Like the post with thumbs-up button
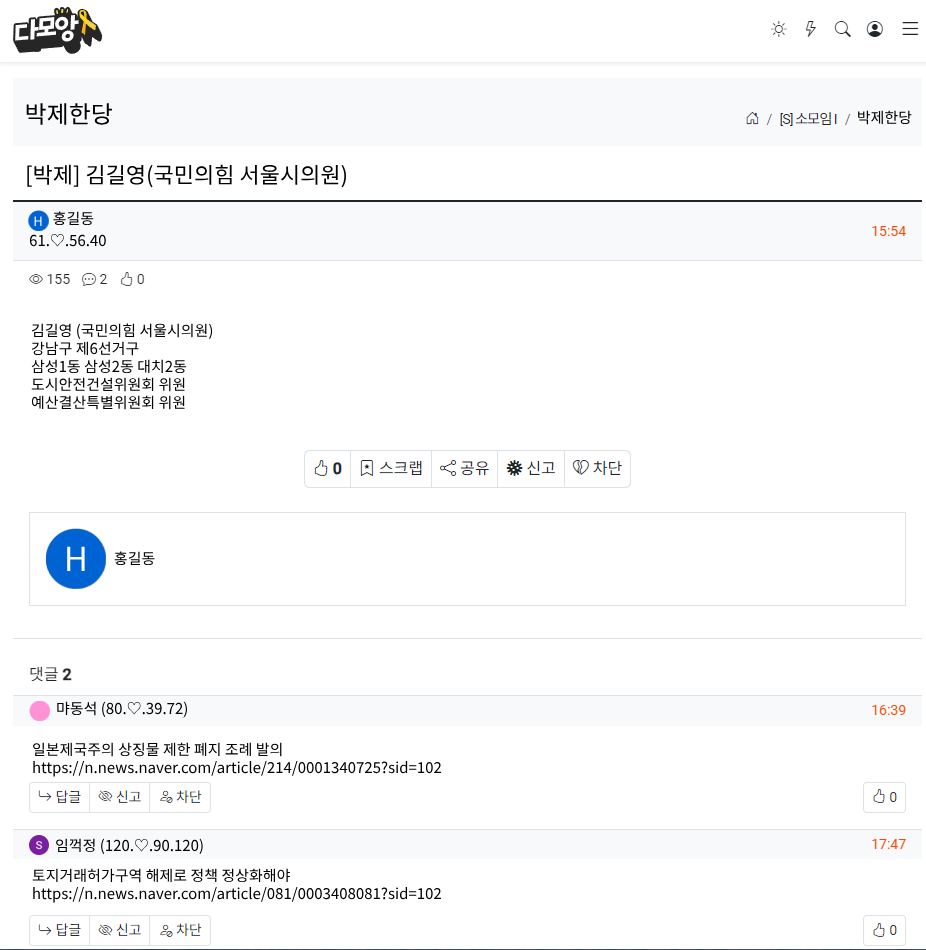926x950 pixels. point(328,468)
